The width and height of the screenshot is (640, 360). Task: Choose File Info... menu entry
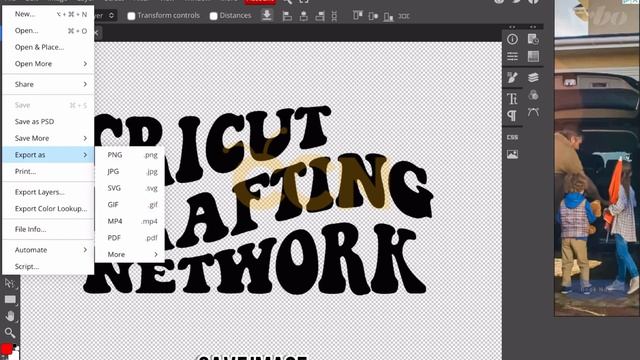48,229
